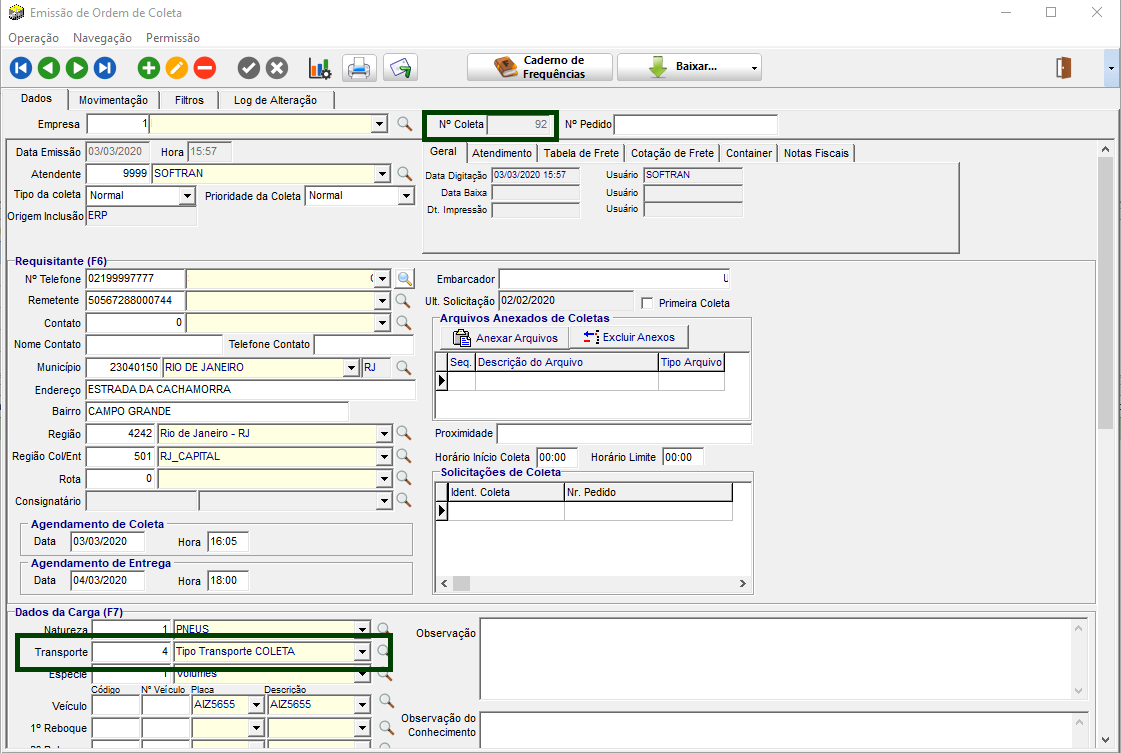Open the Navegação menu
The width and height of the screenshot is (1121, 753).
pyautogui.click(x=102, y=38)
